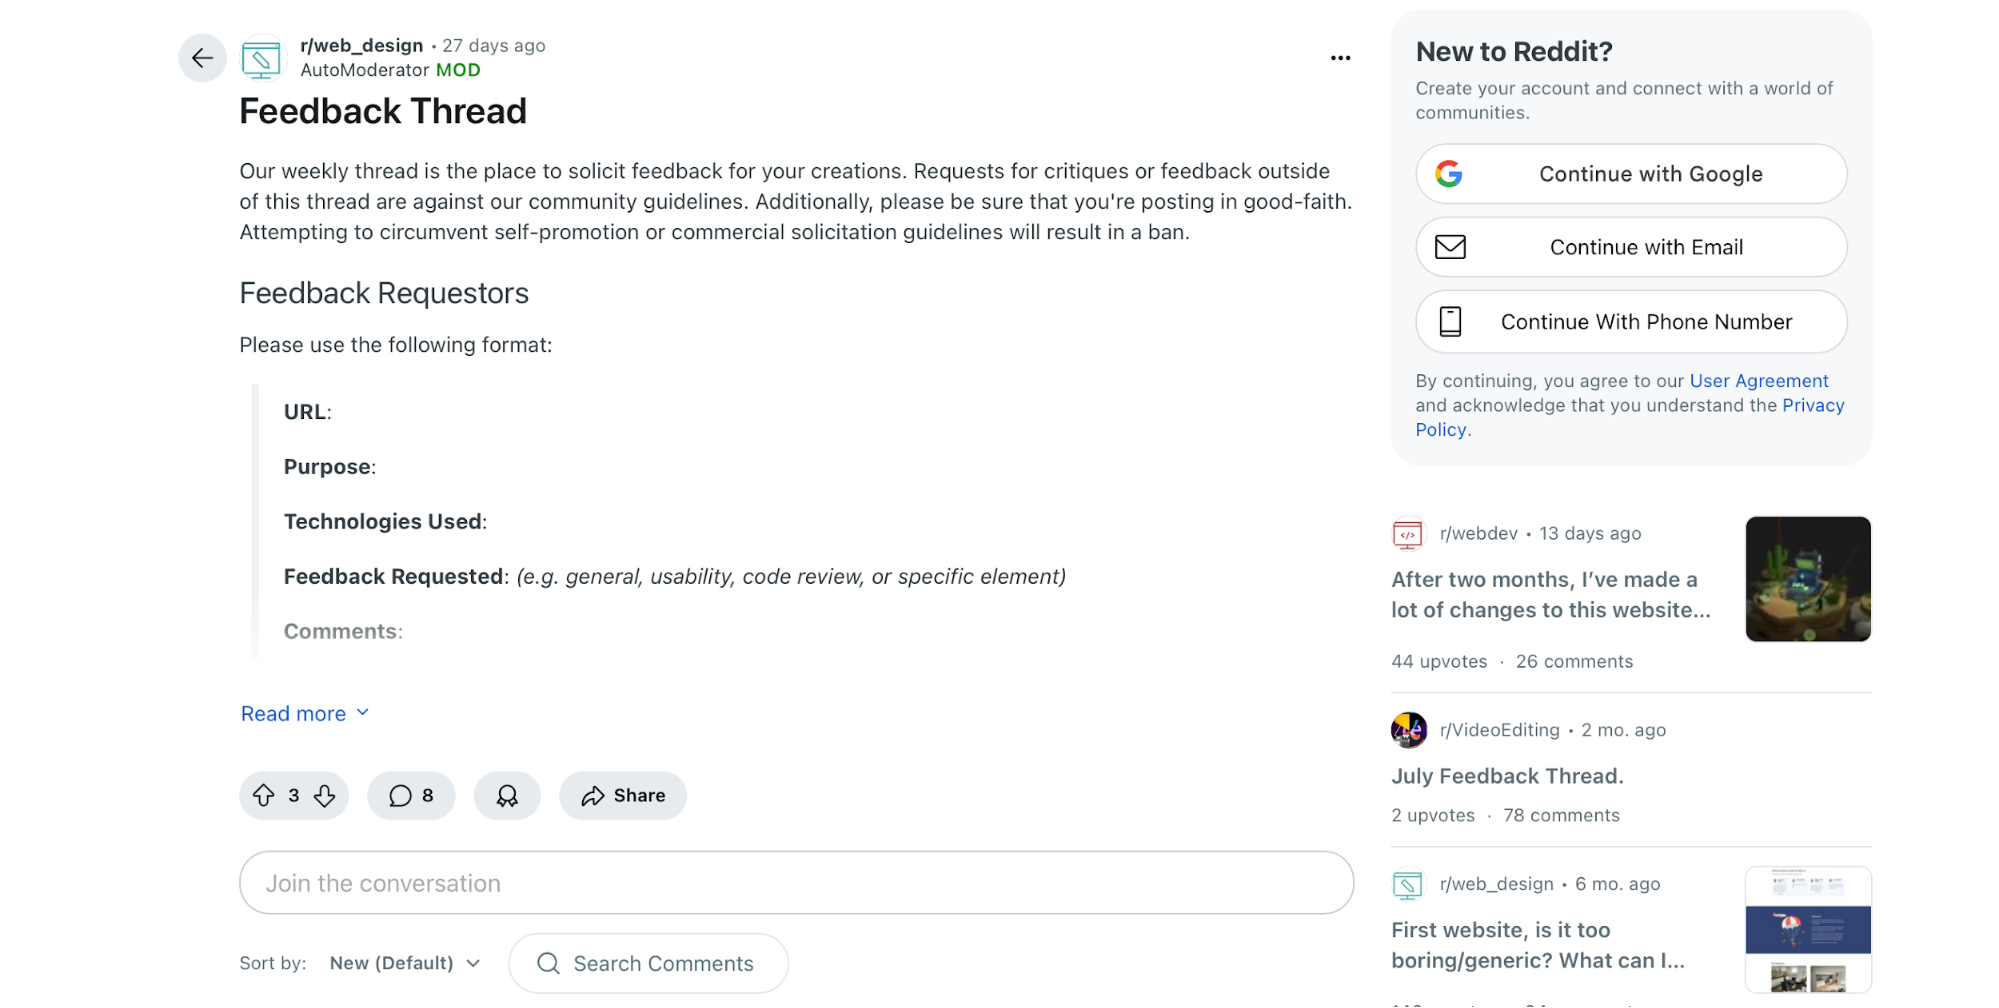
Task: Open the r/webdev post thumbnail image
Action: tap(1807, 579)
